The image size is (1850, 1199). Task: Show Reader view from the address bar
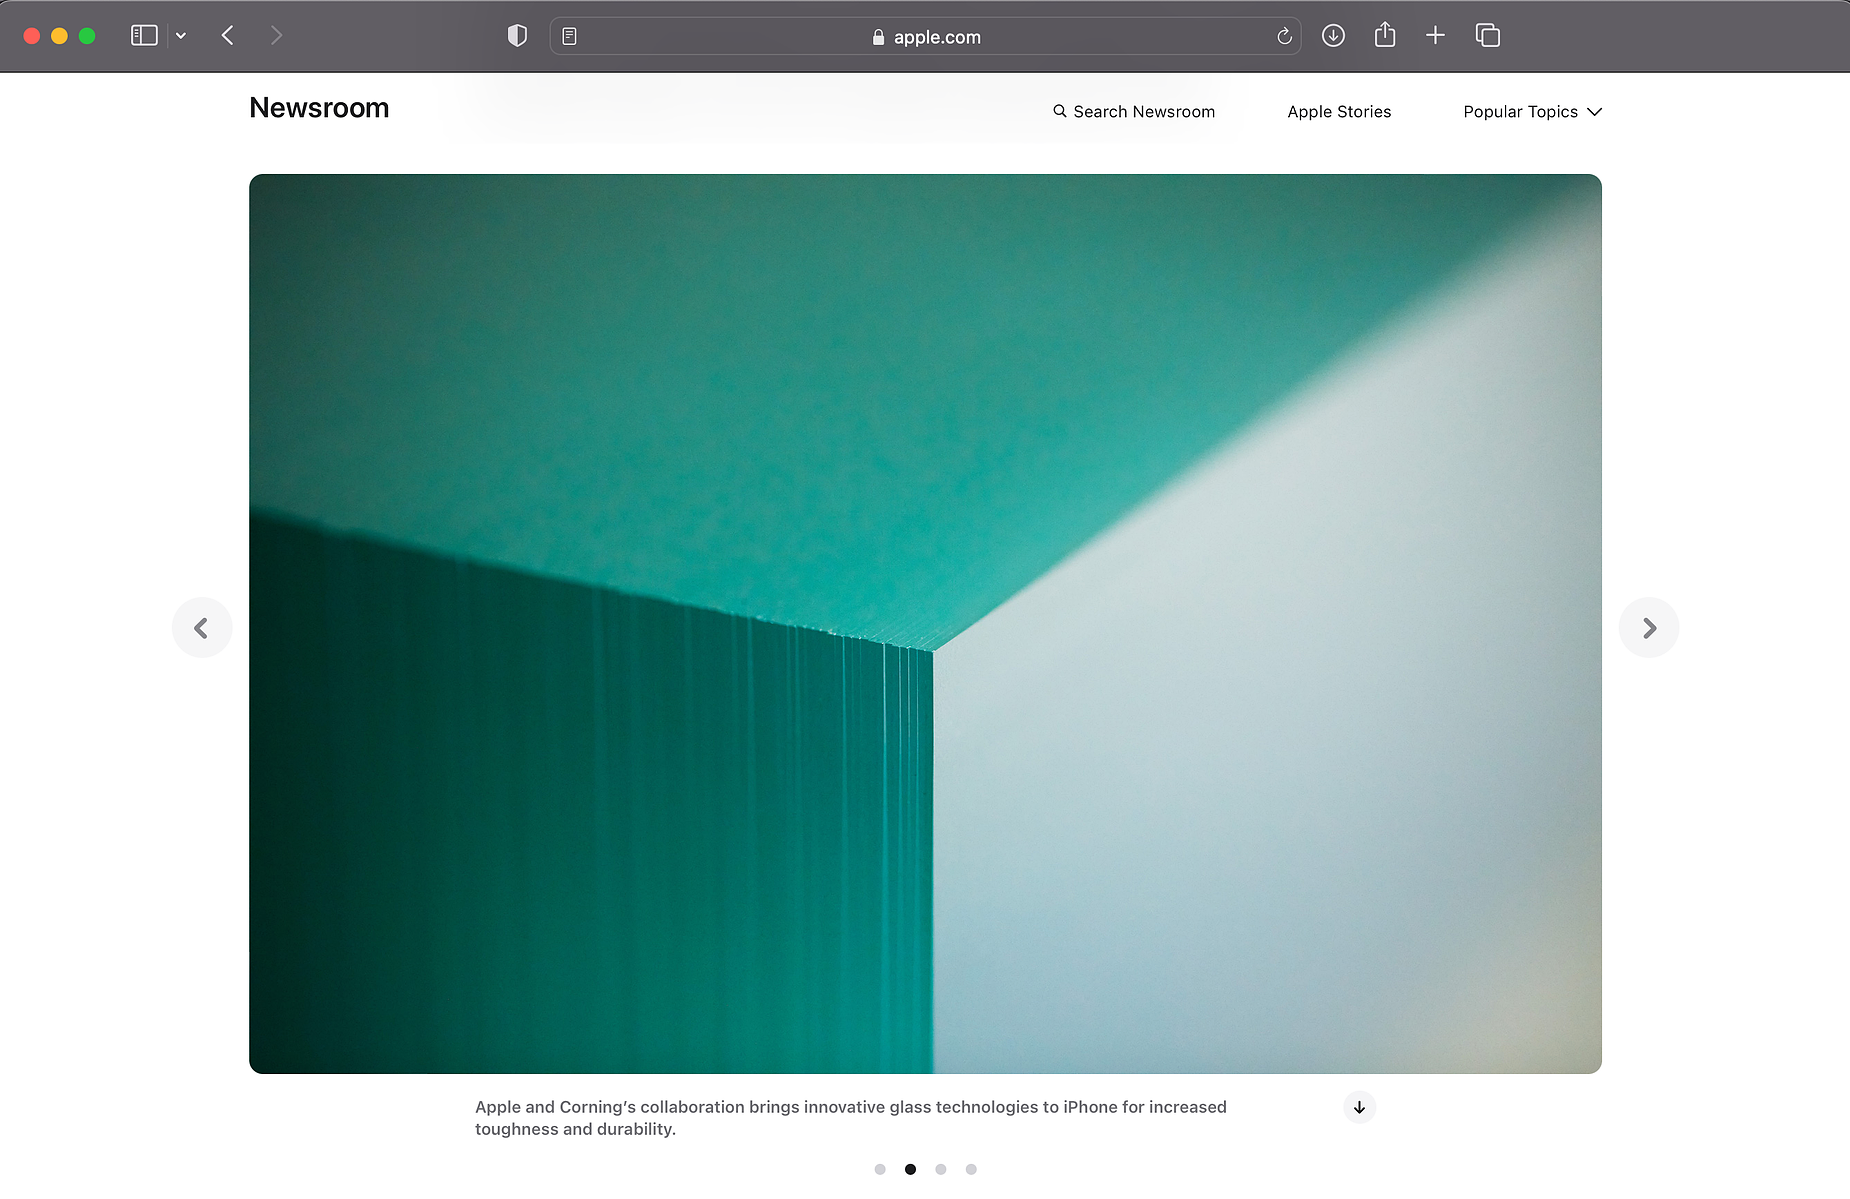click(569, 36)
